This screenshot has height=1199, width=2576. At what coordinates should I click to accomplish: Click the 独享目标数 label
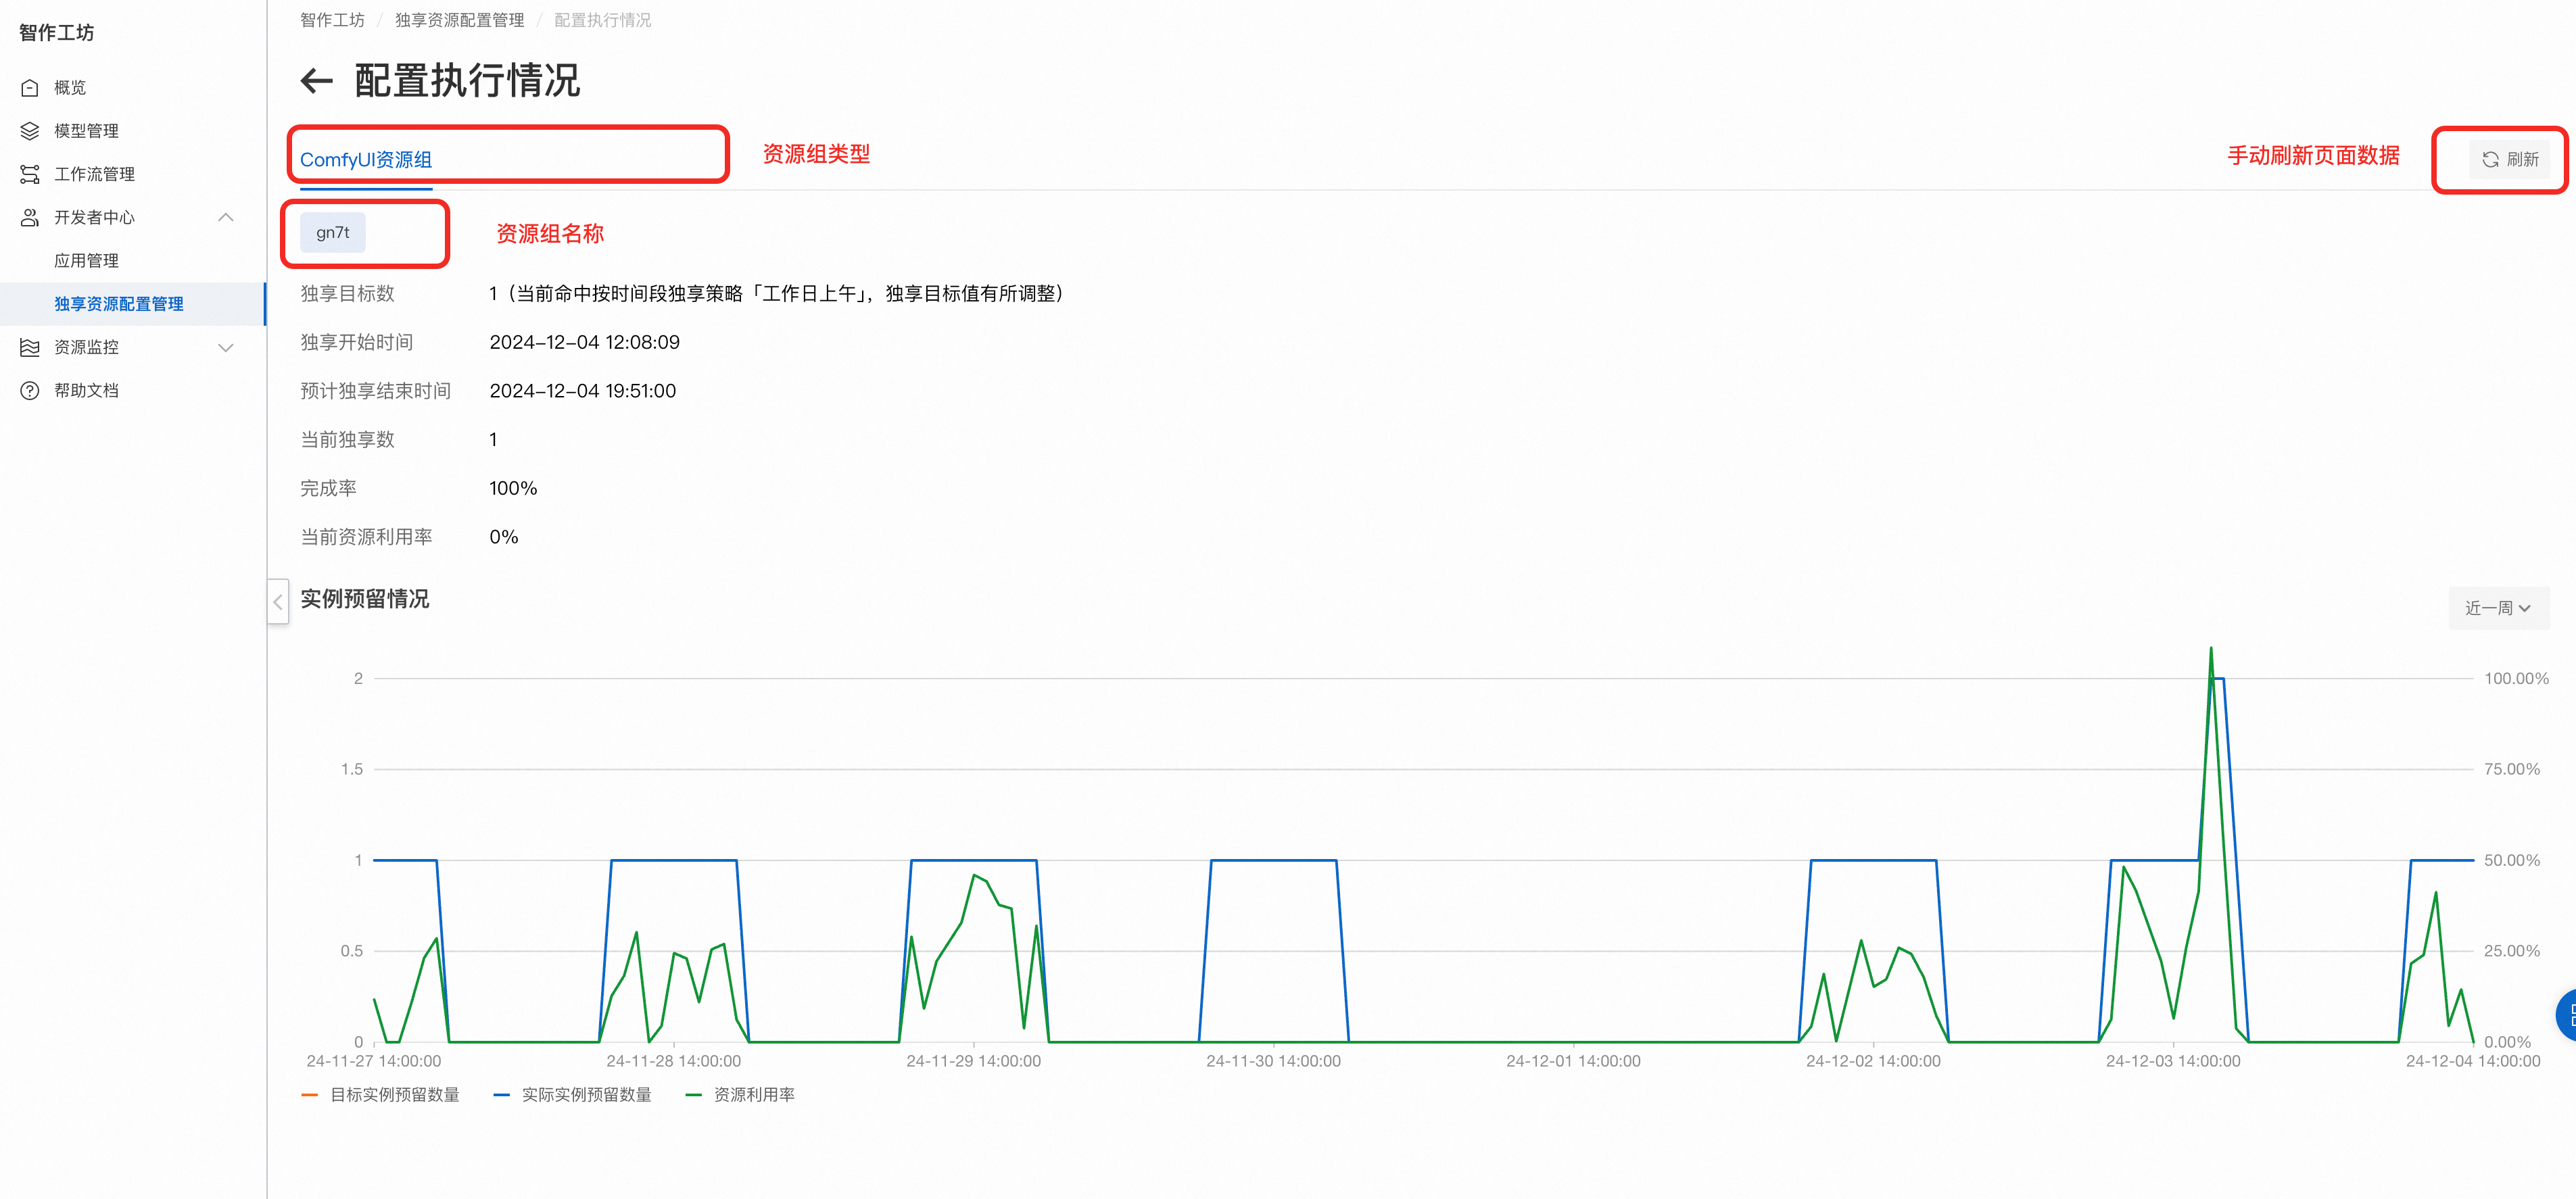348,294
